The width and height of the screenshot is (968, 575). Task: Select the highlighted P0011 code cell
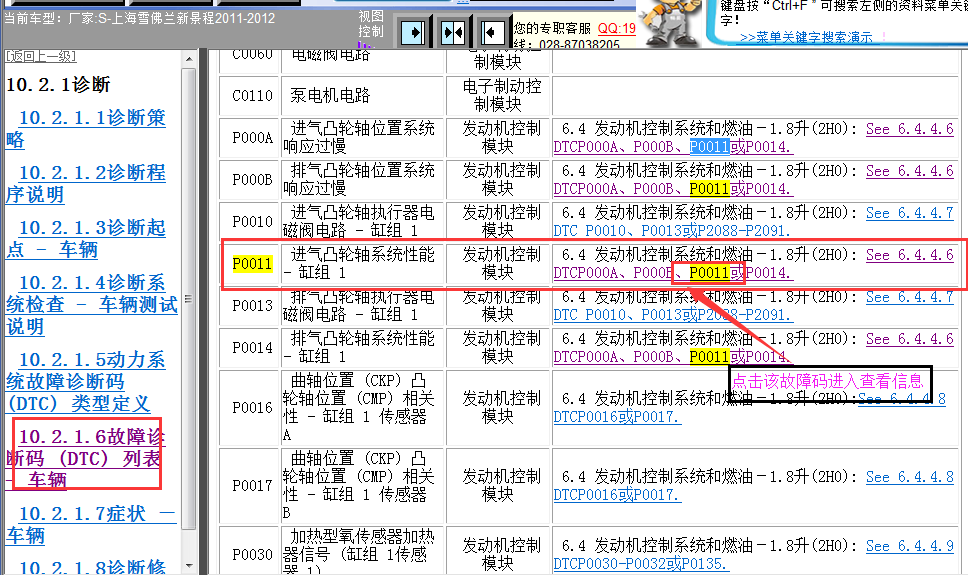coord(251,264)
